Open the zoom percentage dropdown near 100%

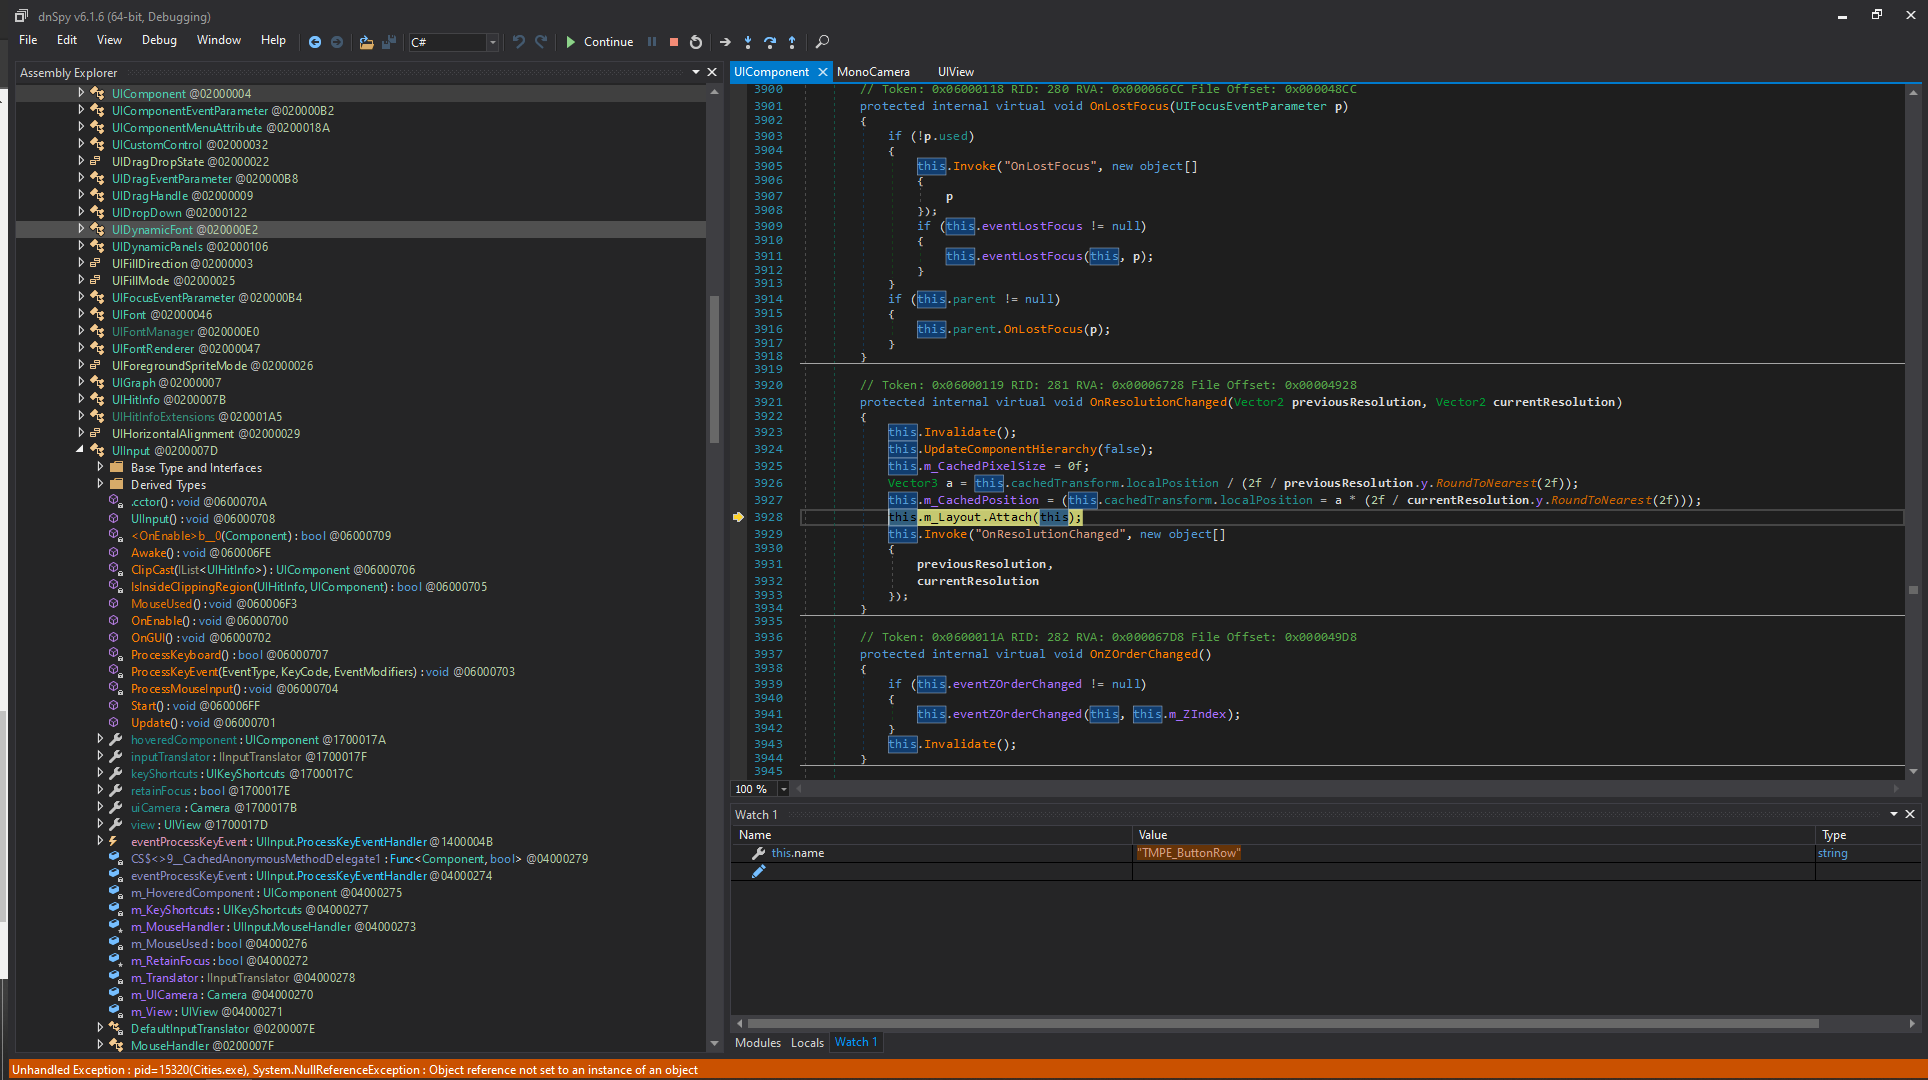pos(784,789)
